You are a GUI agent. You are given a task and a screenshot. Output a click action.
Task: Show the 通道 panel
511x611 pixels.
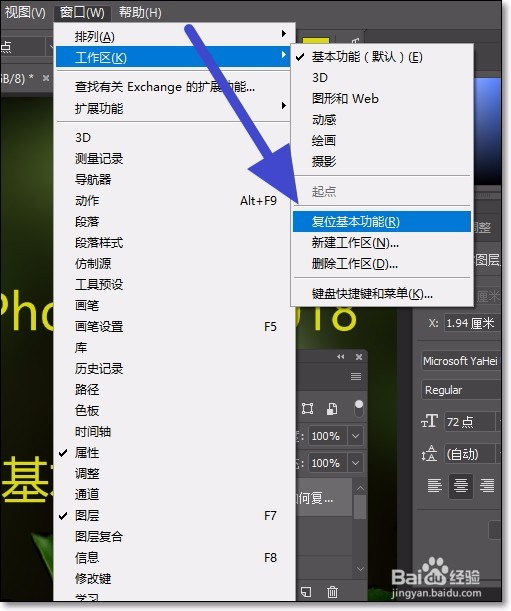(x=174, y=494)
